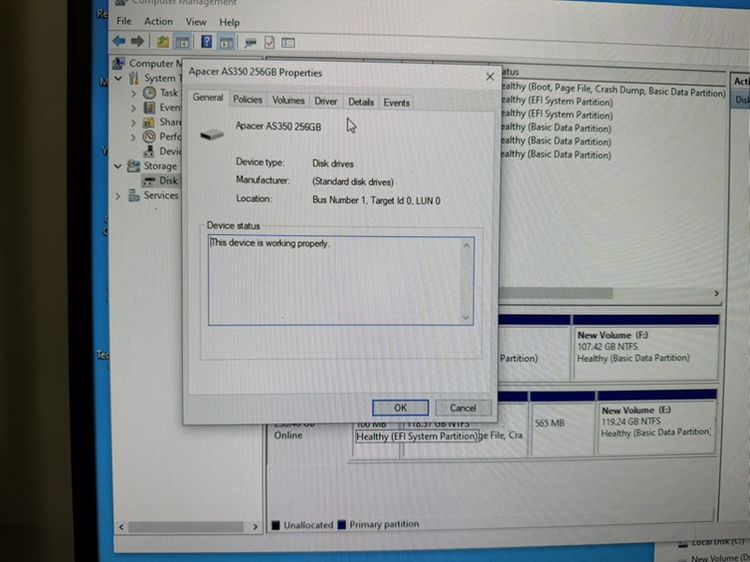Click the Healthy (EFI System Partition) block
Image resolution: width=750 pixels, height=562 pixels.
[x=417, y=436]
